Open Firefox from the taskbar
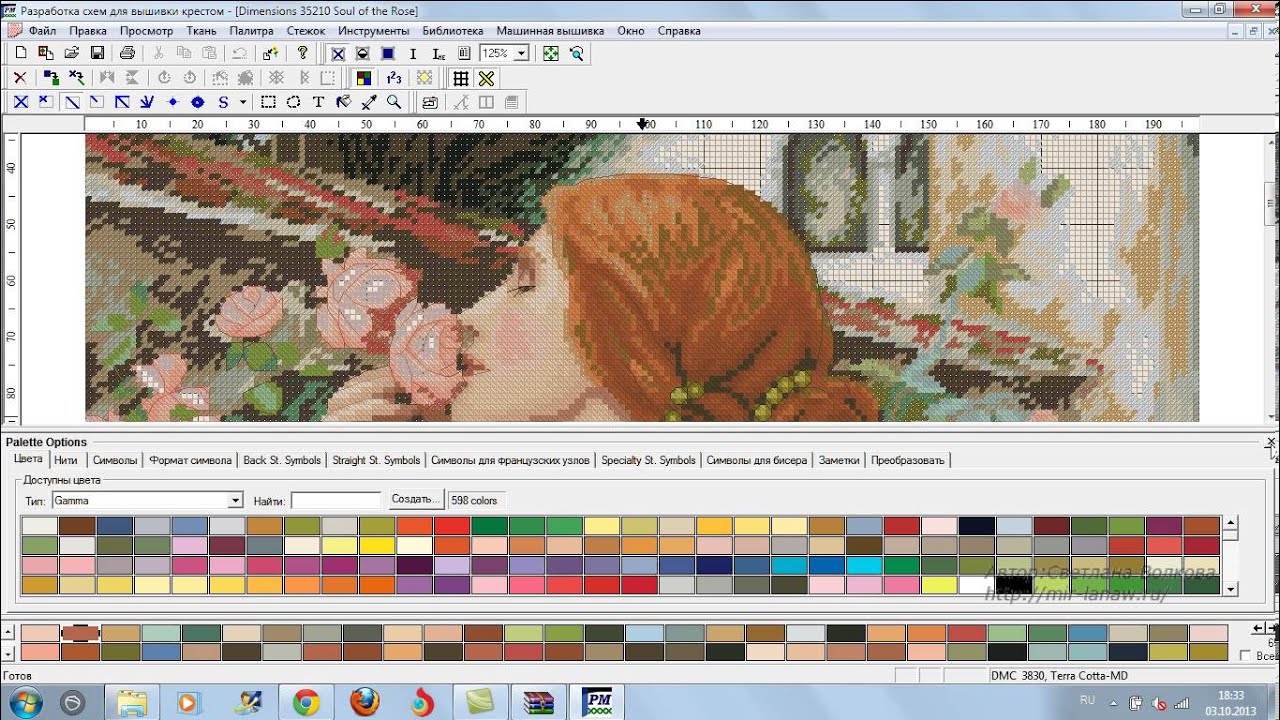This screenshot has height=720, width=1280. [x=364, y=702]
